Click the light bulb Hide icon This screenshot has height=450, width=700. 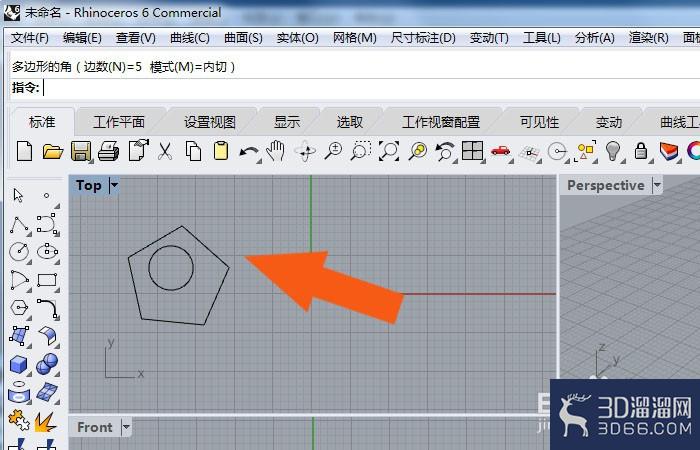613,151
